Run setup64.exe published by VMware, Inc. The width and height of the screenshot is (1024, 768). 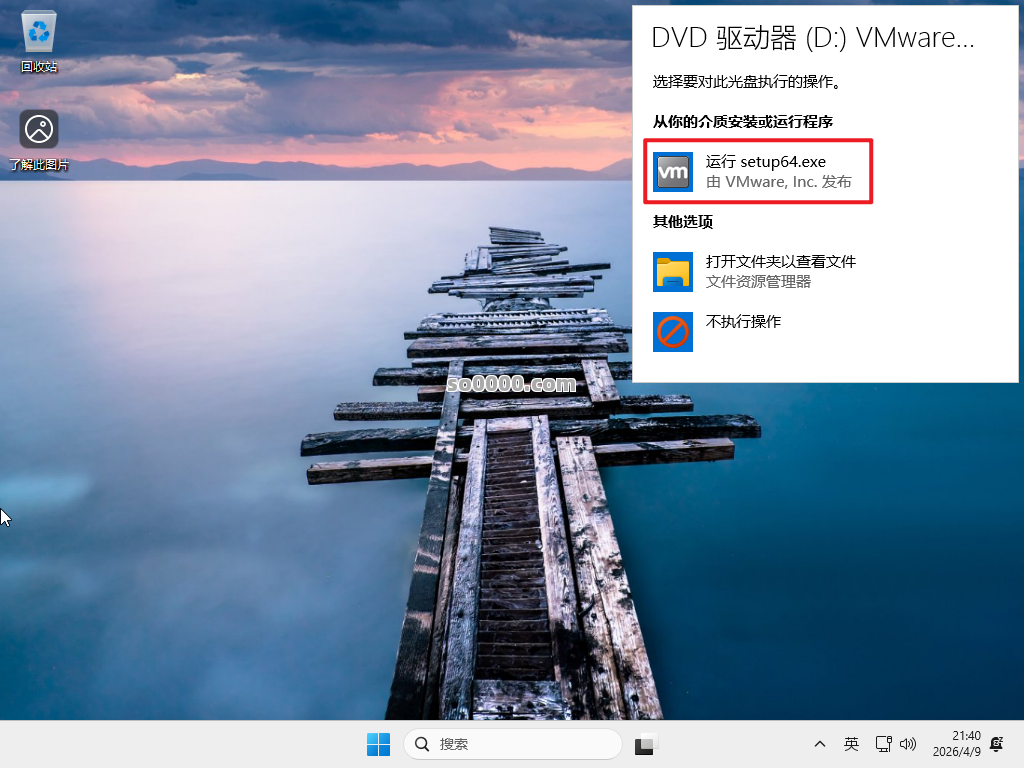(770, 171)
